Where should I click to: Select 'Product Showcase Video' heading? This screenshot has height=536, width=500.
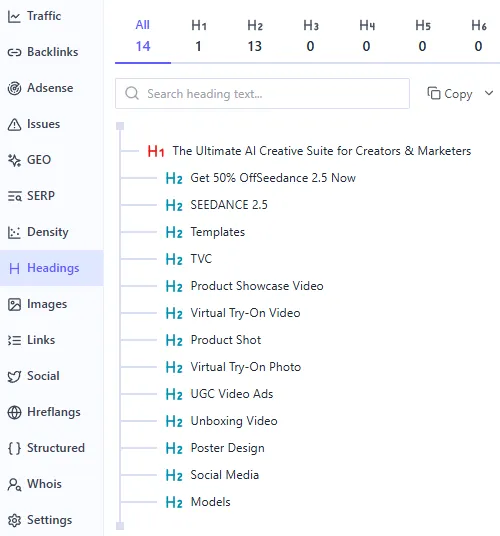click(x=257, y=286)
